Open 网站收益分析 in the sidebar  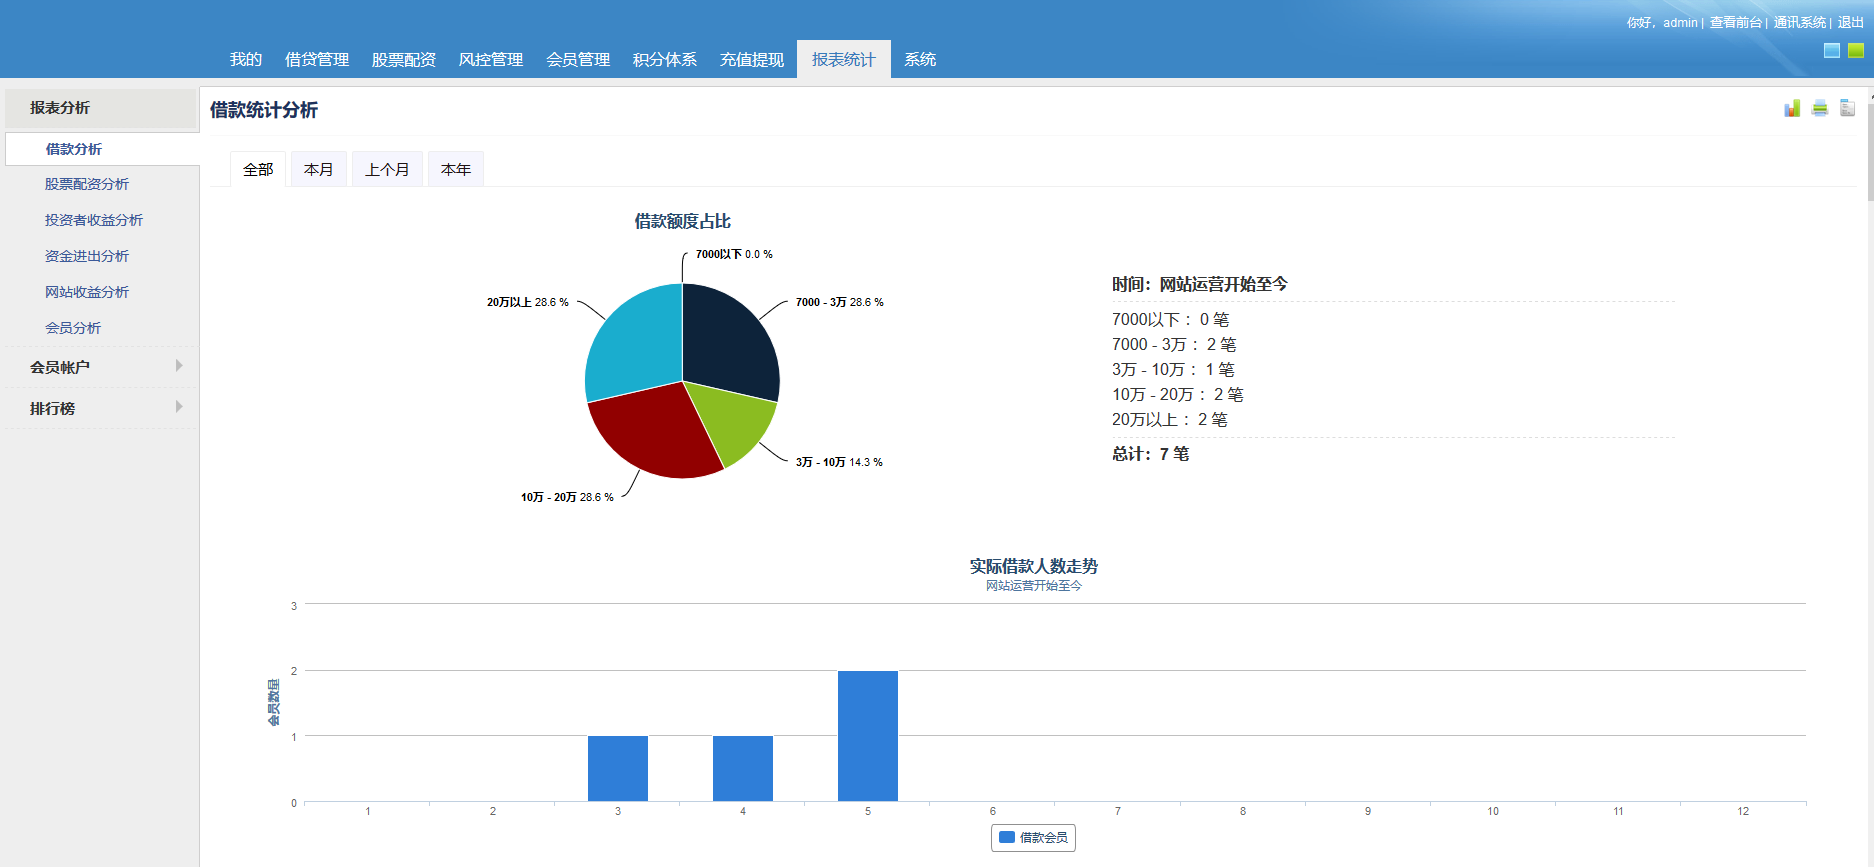coord(87,292)
